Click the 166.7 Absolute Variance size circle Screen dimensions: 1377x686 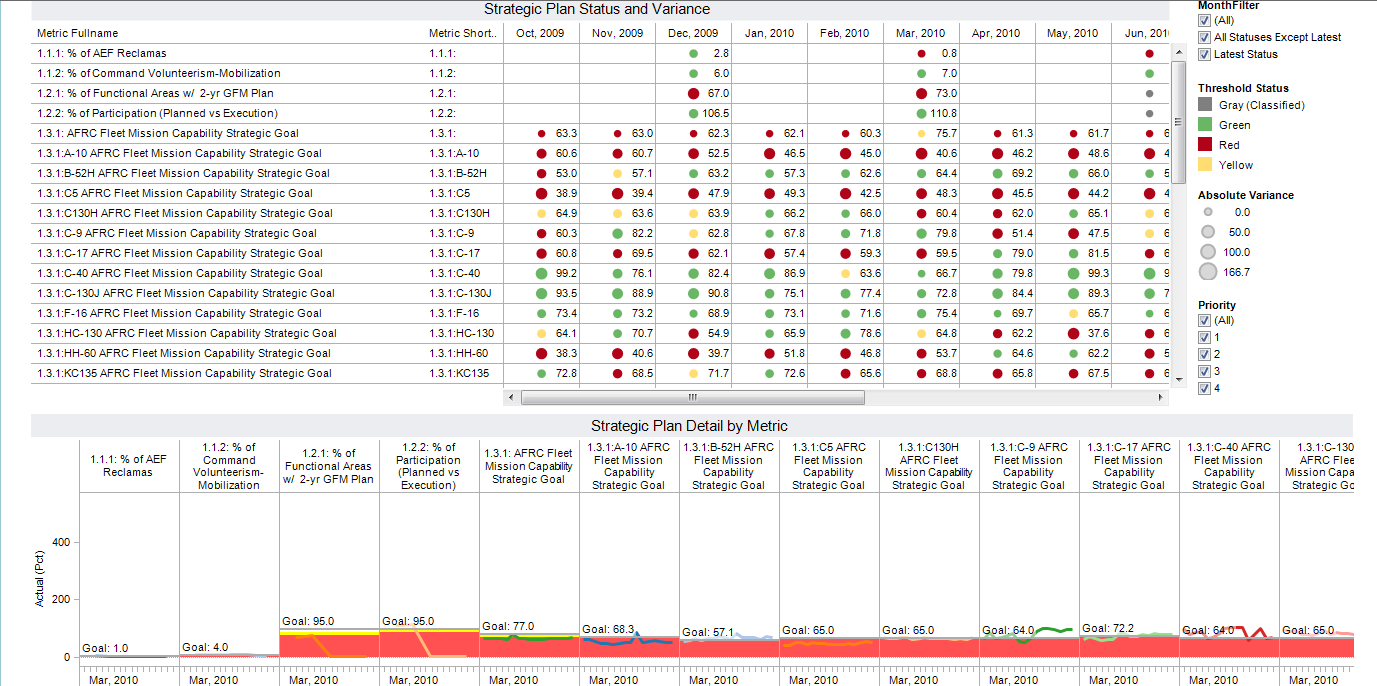(x=1208, y=271)
